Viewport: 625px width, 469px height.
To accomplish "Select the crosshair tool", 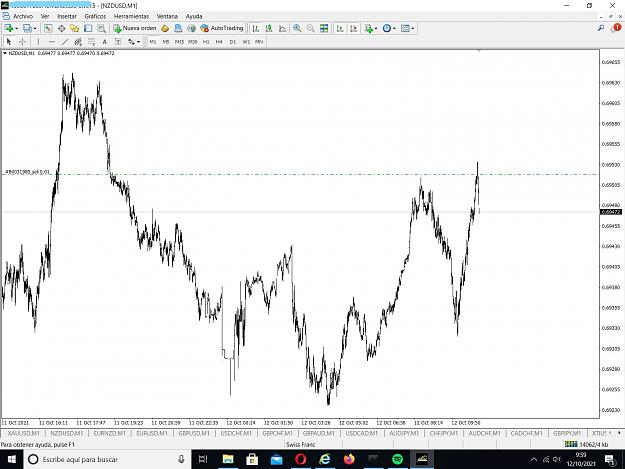I will [x=23, y=41].
